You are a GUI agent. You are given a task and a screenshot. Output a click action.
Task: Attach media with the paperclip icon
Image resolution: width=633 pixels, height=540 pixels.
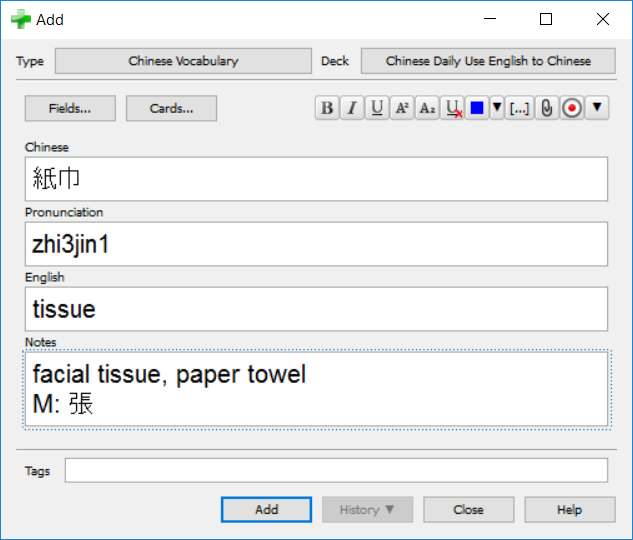click(547, 108)
